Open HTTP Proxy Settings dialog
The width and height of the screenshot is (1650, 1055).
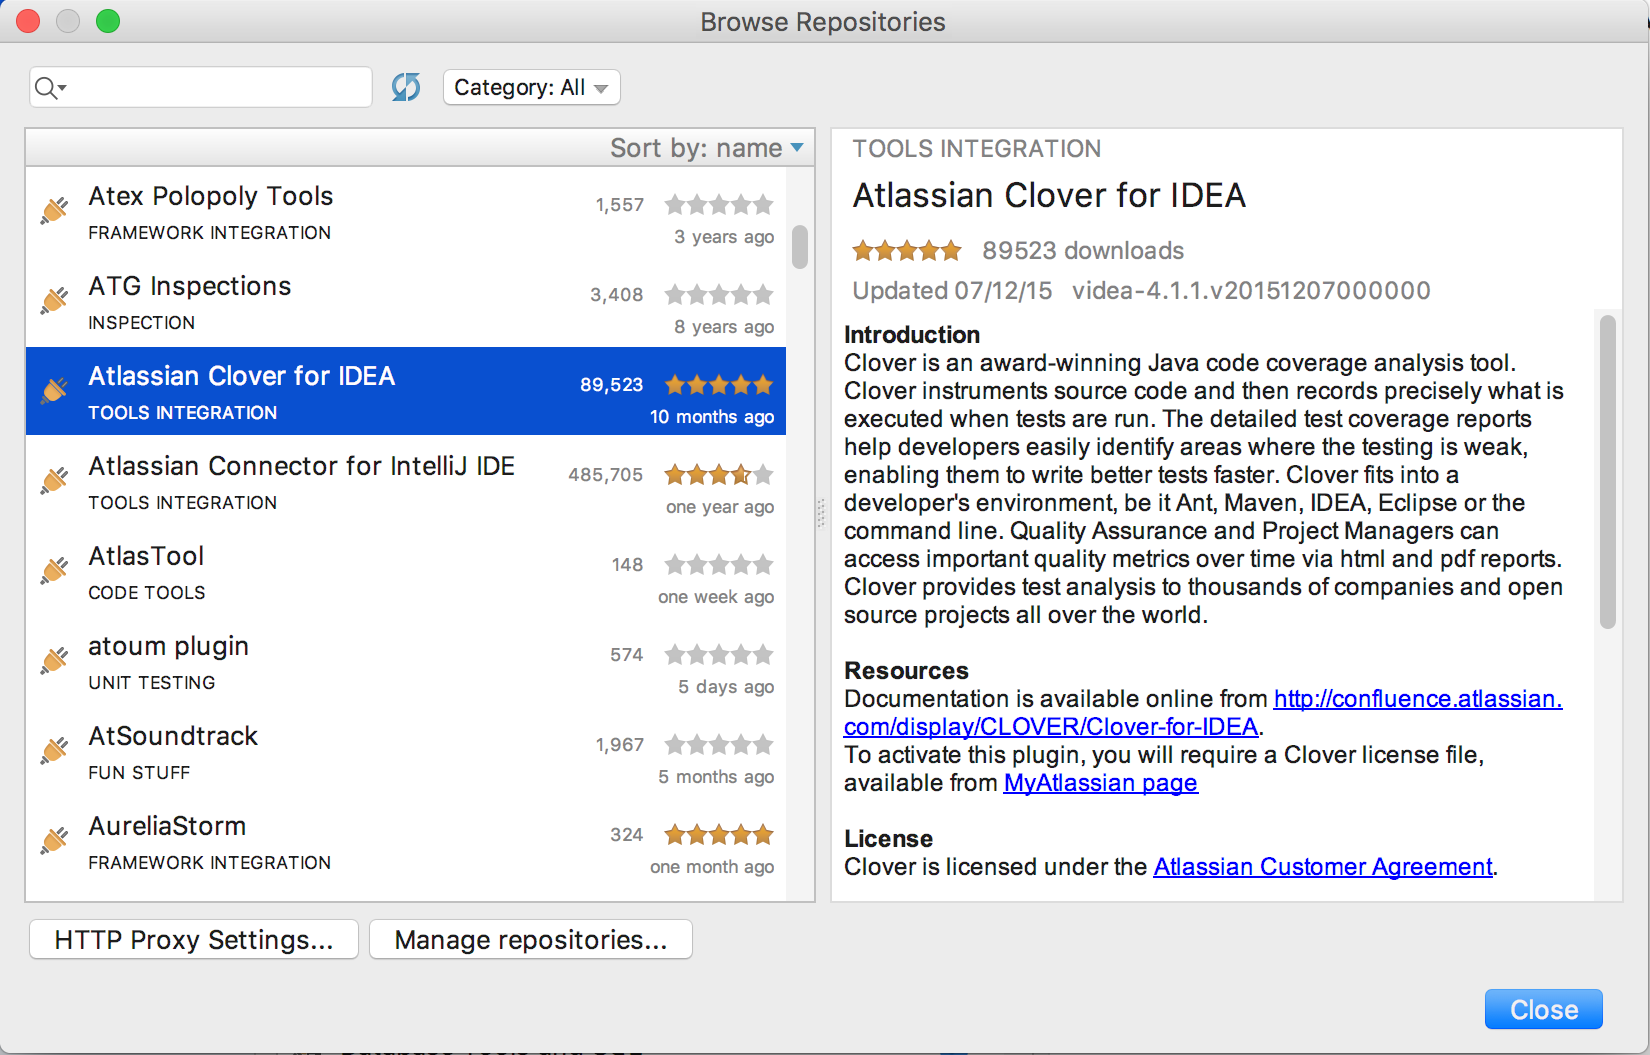[194, 940]
